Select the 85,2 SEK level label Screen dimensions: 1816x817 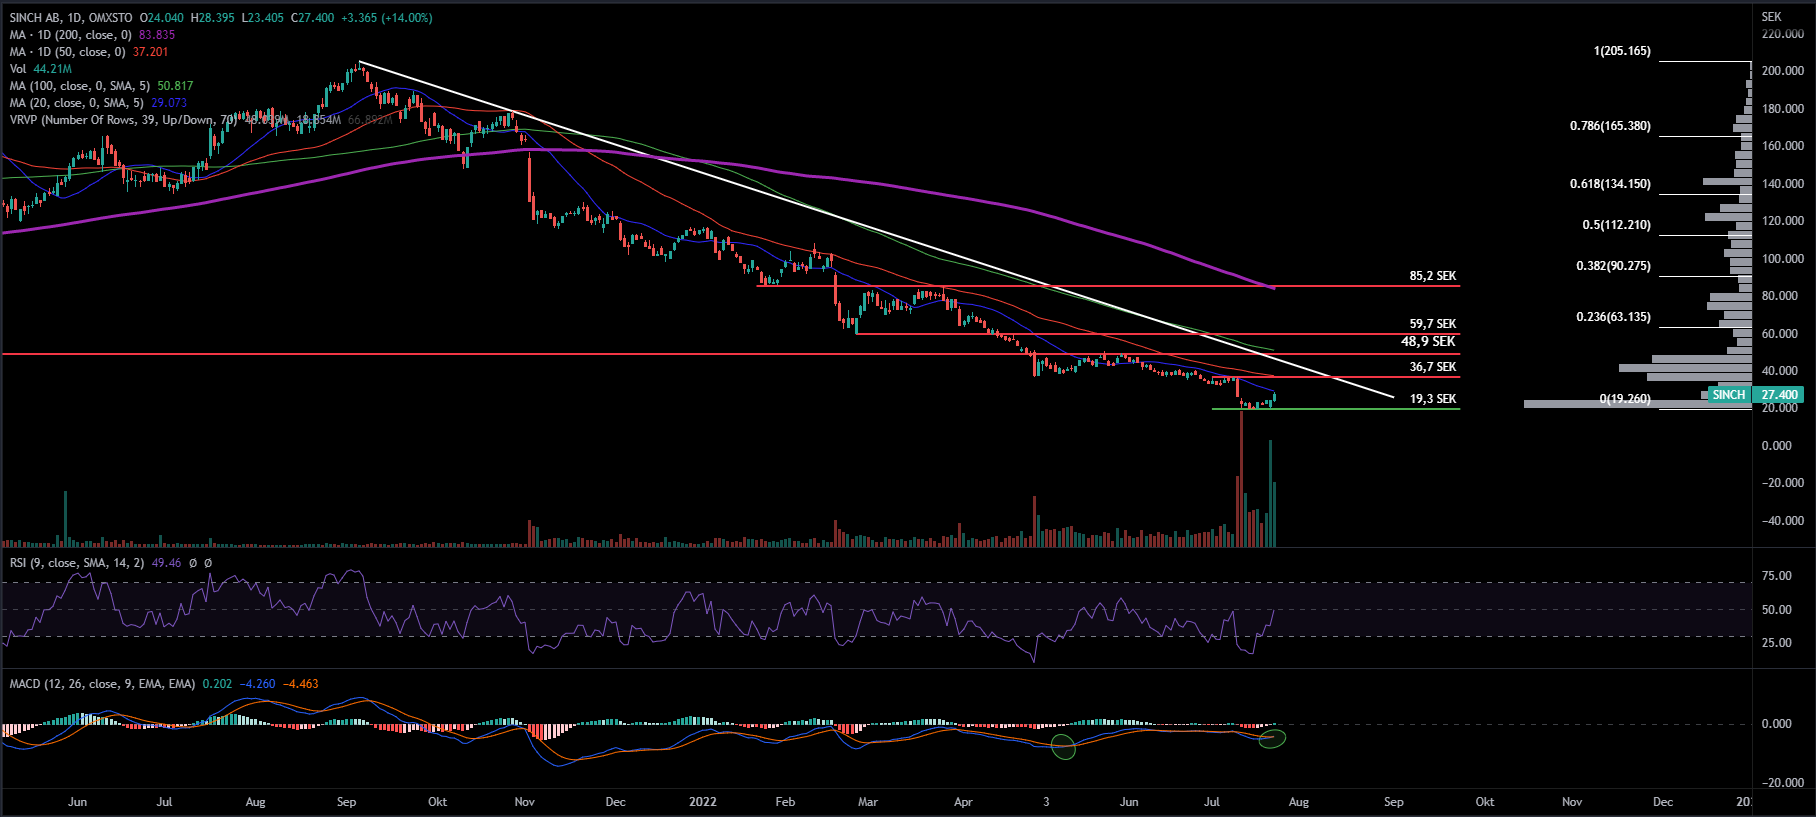point(1432,276)
